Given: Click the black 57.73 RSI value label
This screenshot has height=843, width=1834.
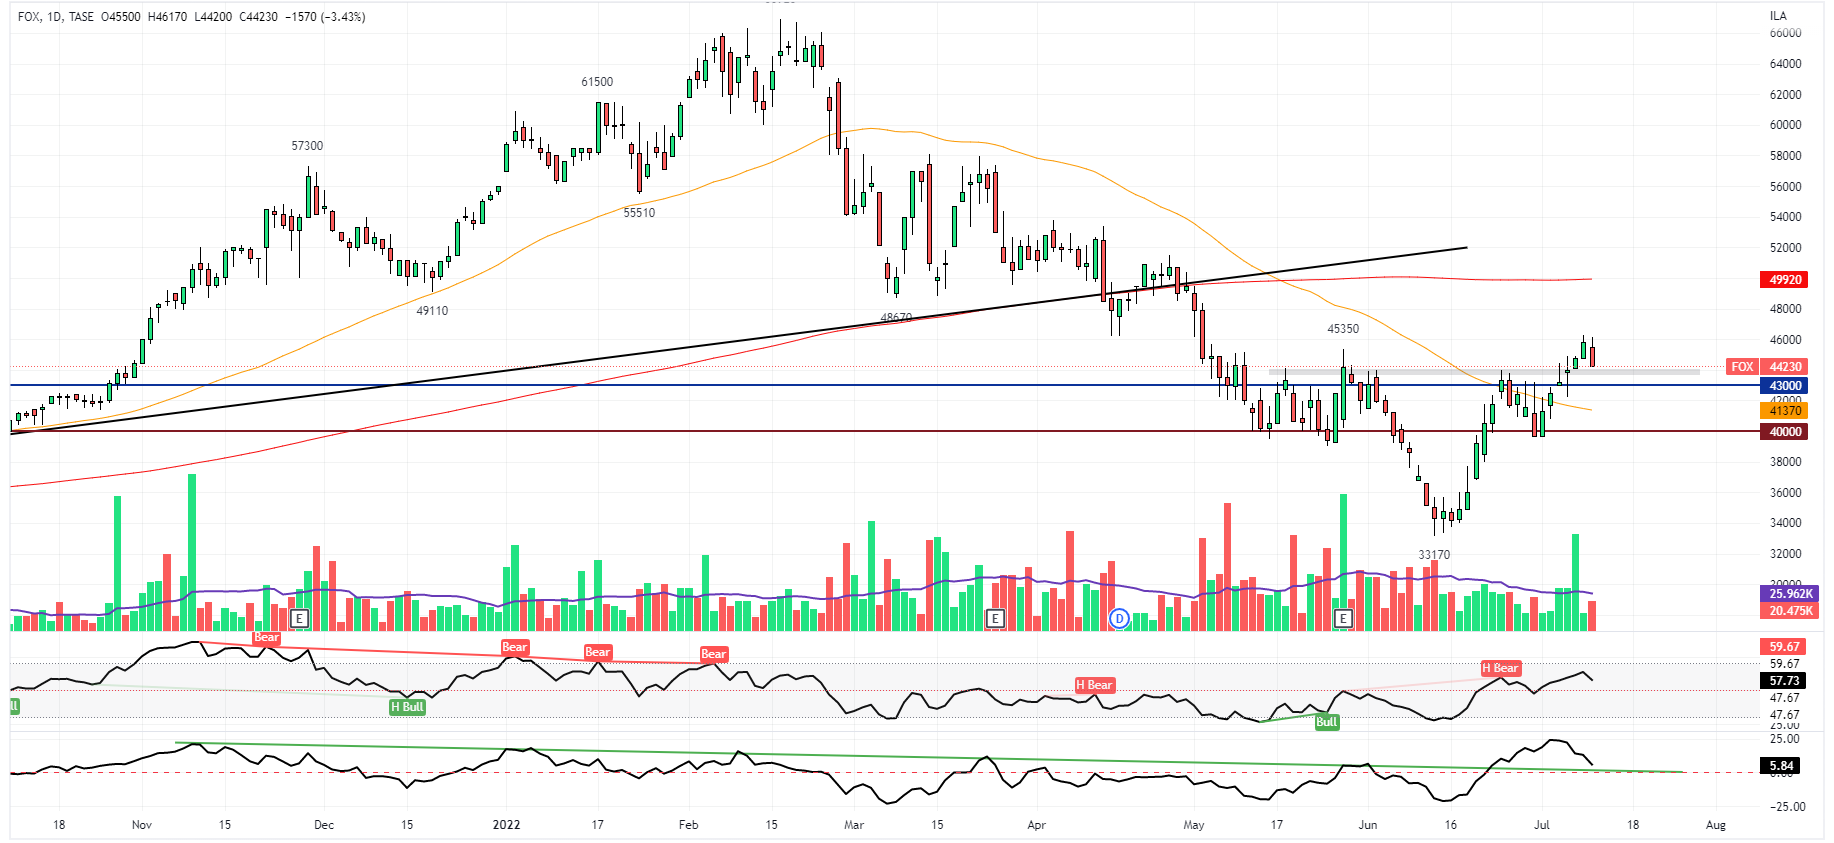Looking at the screenshot, I should pyautogui.click(x=1784, y=681).
